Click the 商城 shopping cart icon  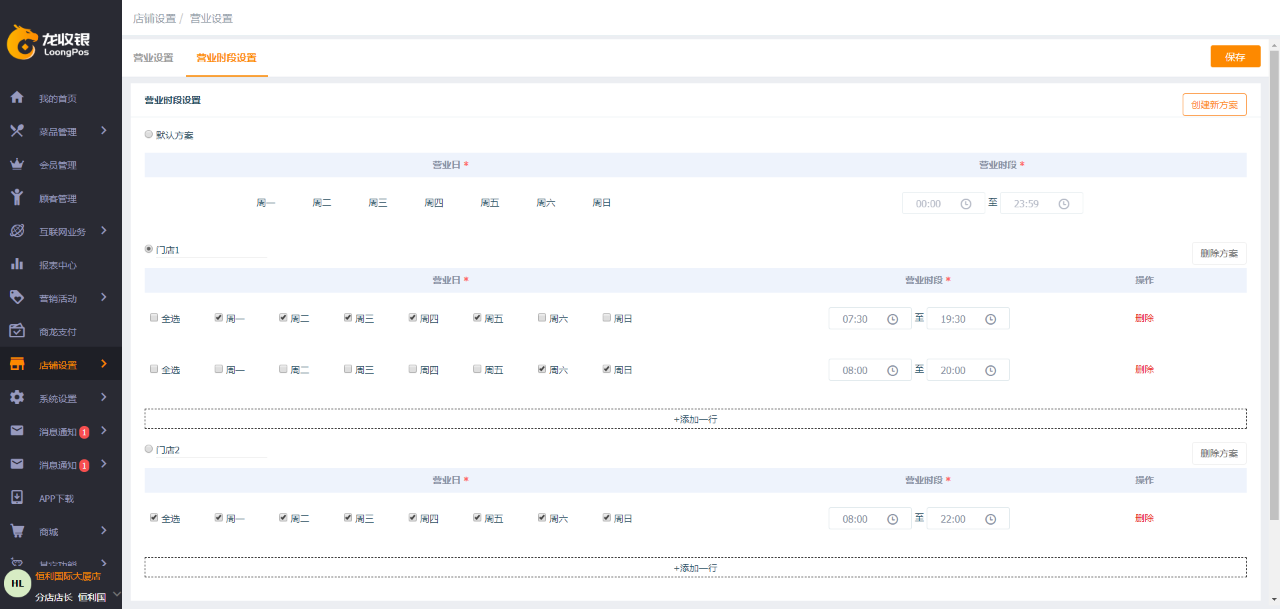(x=17, y=531)
